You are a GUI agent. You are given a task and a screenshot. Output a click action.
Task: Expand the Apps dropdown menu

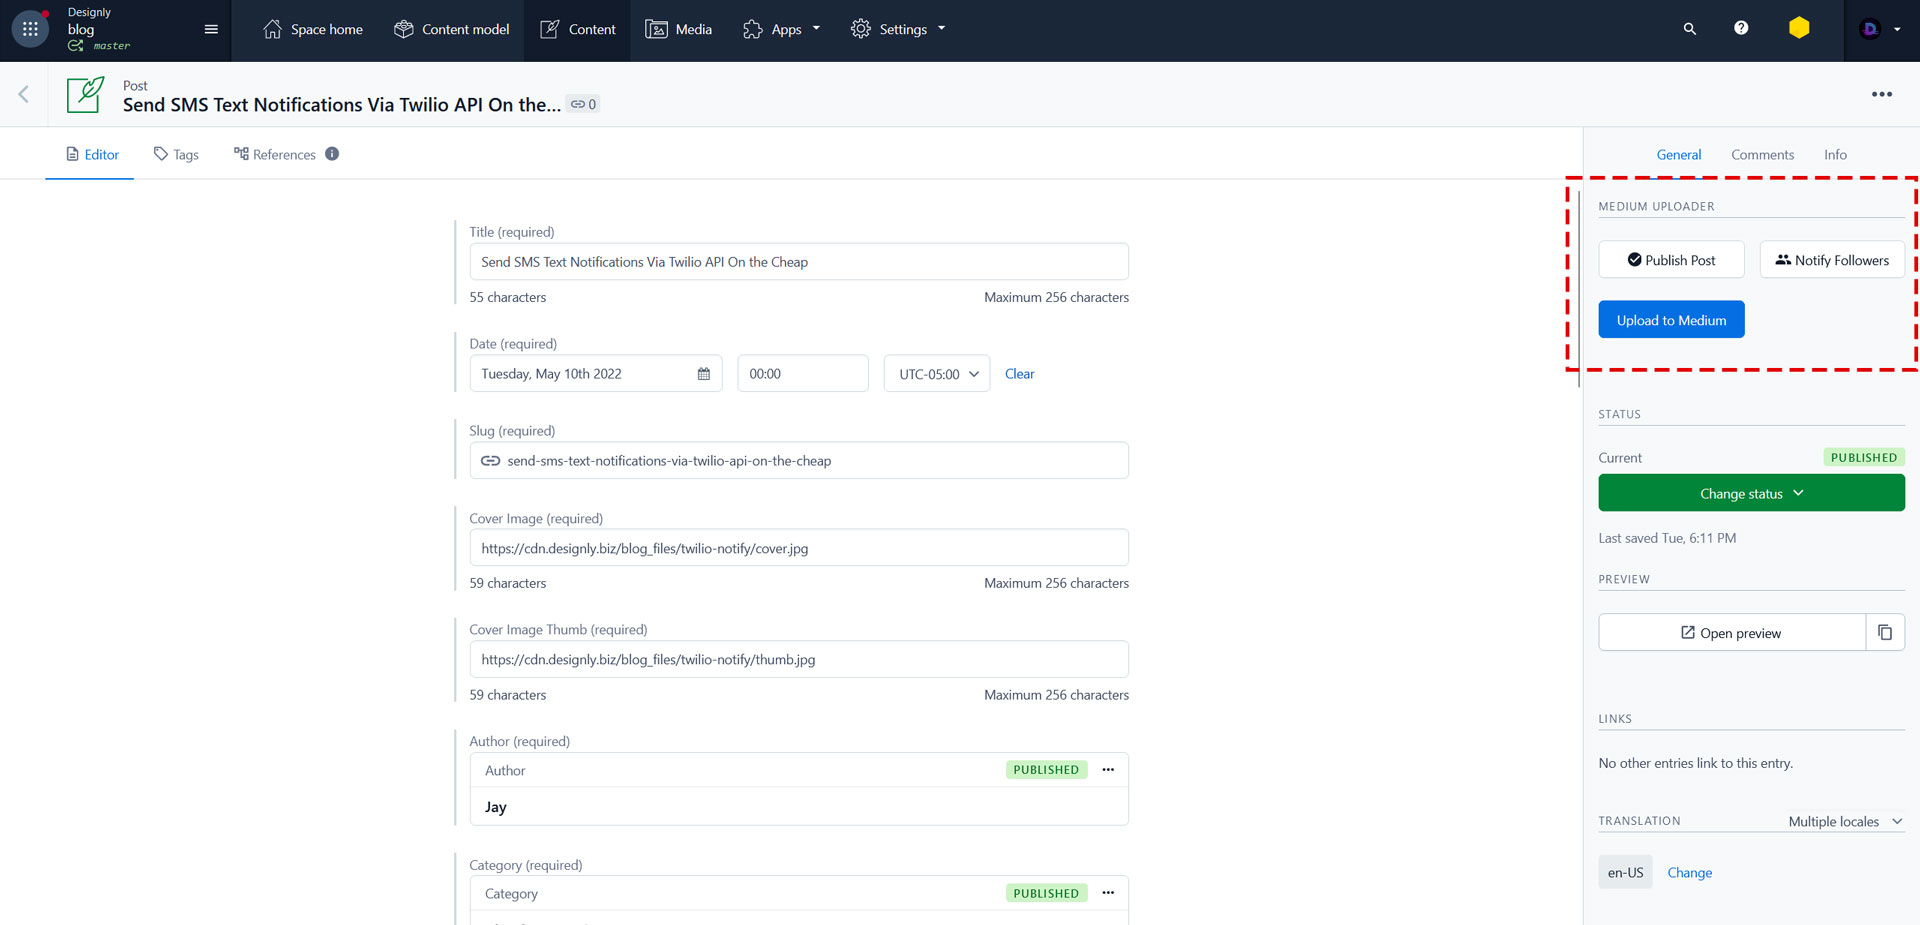(x=781, y=29)
